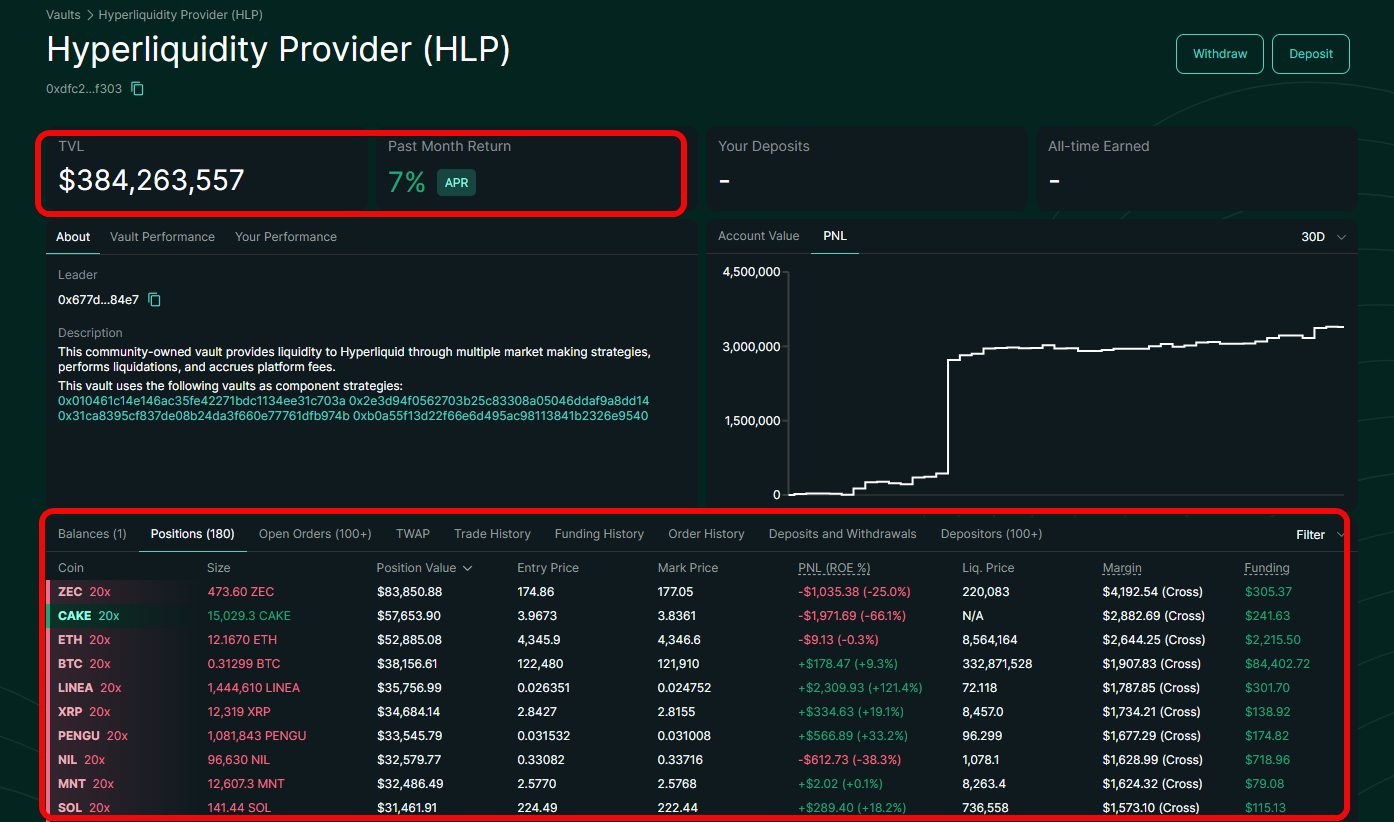Select the ZEC coin in positions
The width and height of the screenshot is (1394, 822).
(x=70, y=592)
